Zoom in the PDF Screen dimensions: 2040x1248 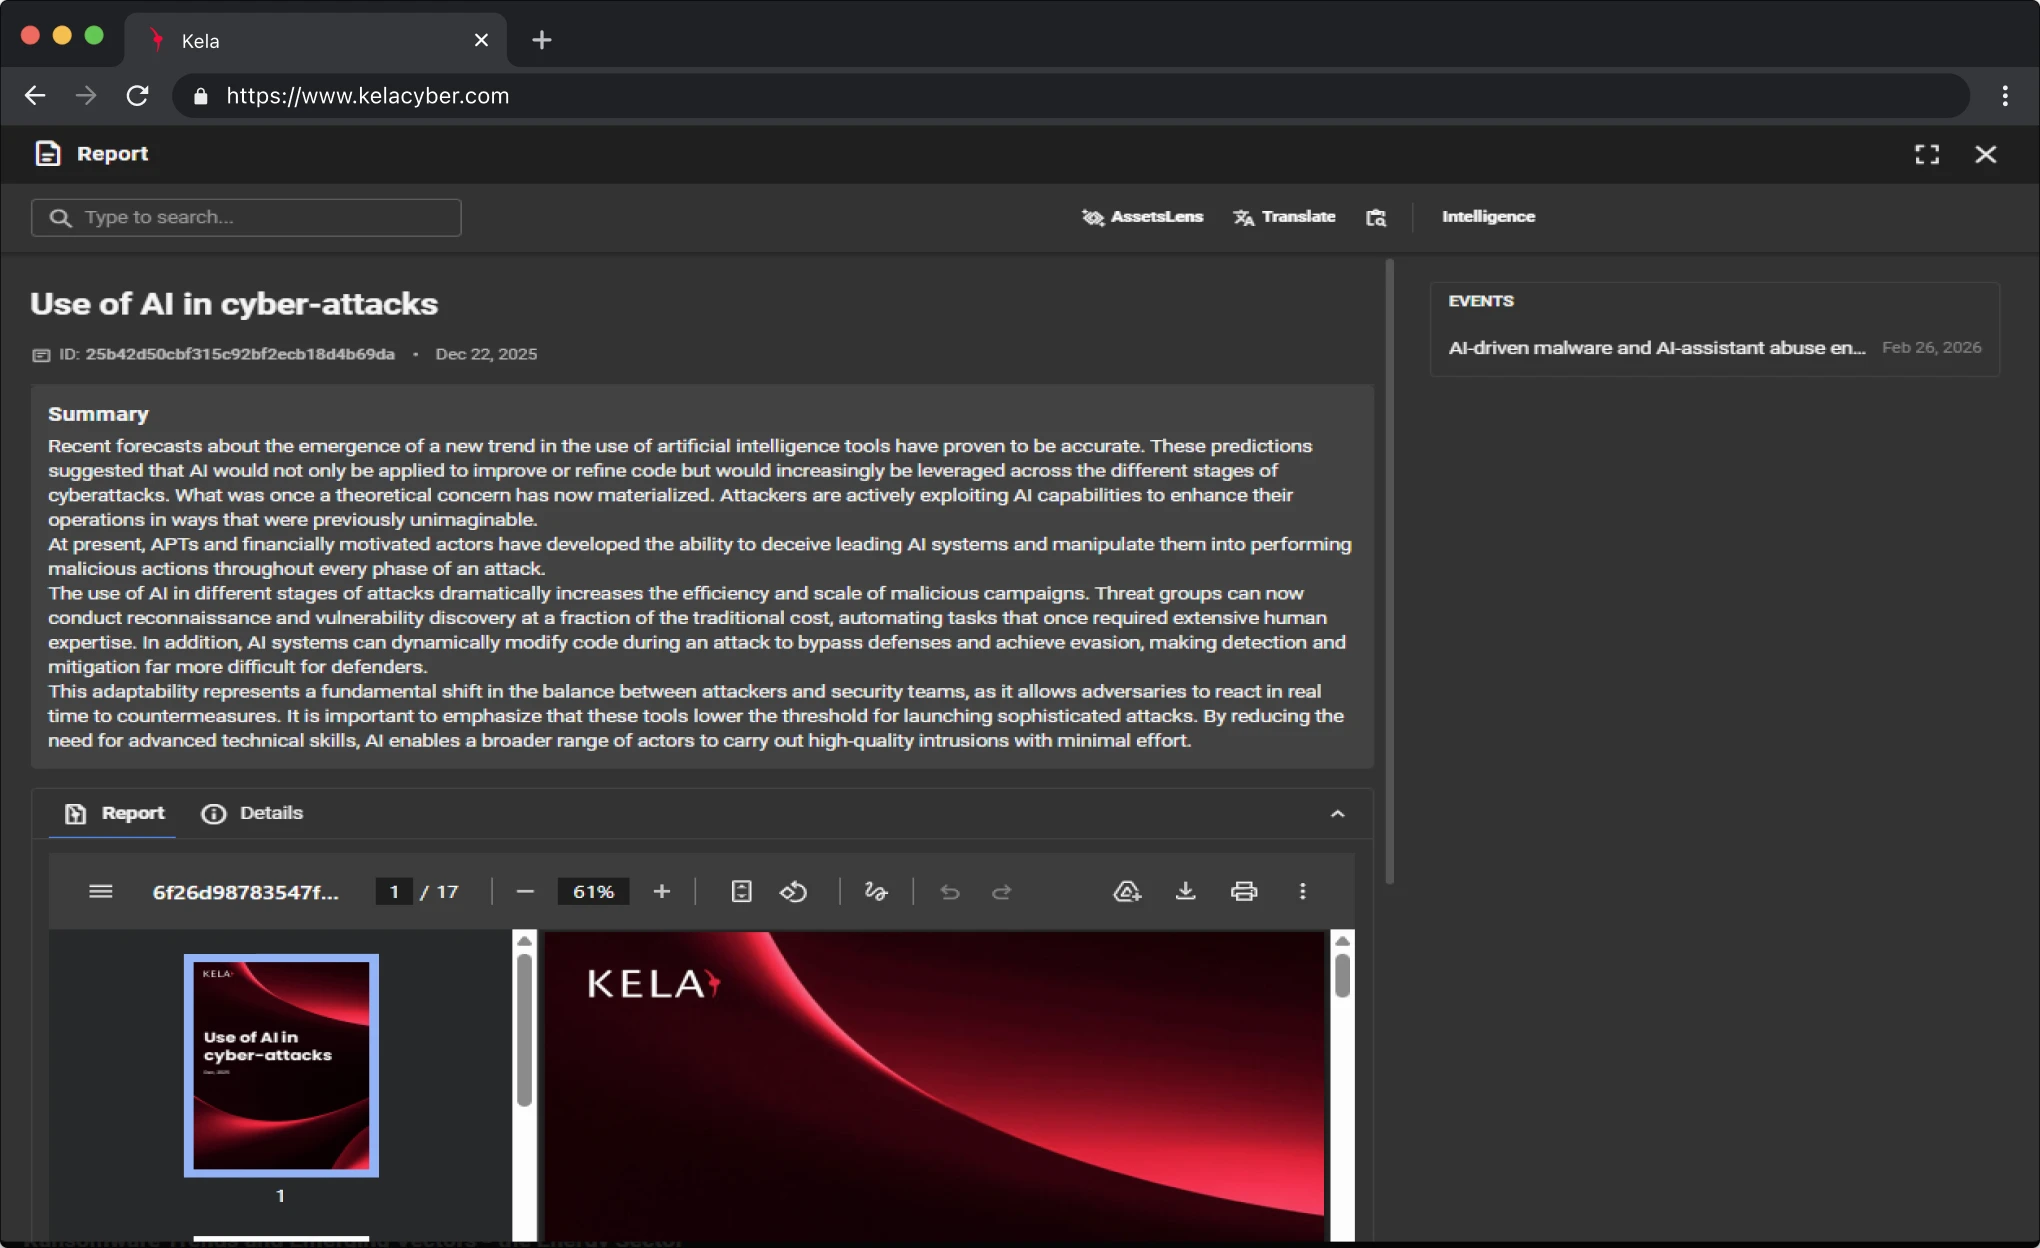click(661, 891)
